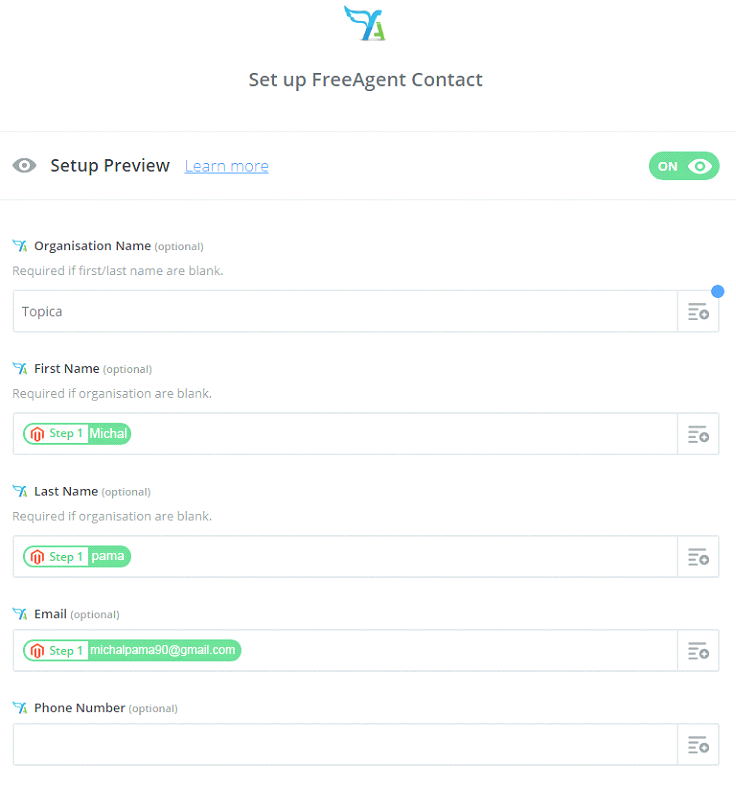The image size is (736, 787).
Task: Click the FreeAgent icon beside Email label
Action: click(x=20, y=614)
